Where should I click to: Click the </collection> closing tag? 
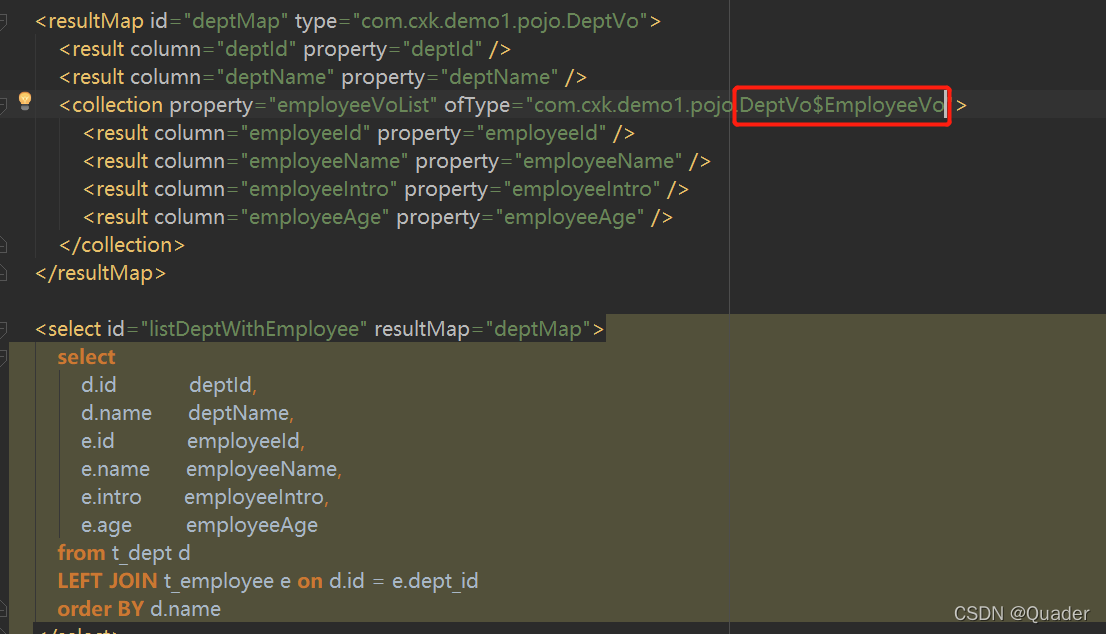[x=122, y=245]
